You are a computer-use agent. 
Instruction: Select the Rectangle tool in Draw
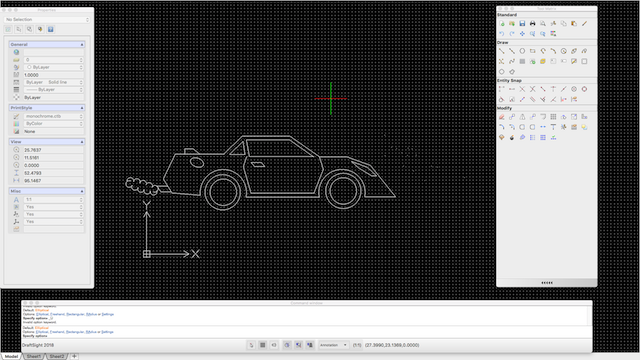[x=533, y=51]
